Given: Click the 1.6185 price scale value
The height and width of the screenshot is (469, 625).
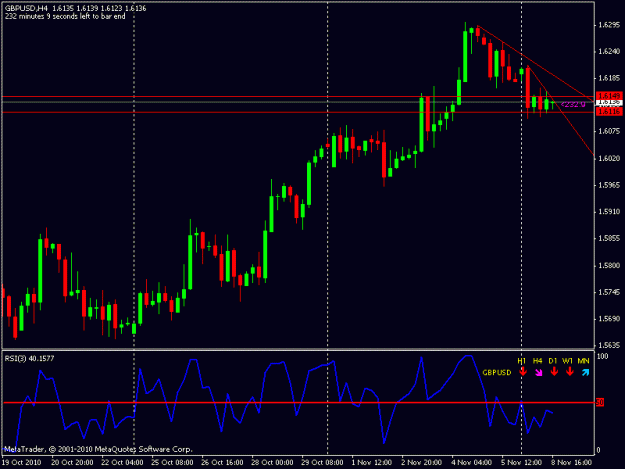Looking at the screenshot, I should pyautogui.click(x=609, y=78).
